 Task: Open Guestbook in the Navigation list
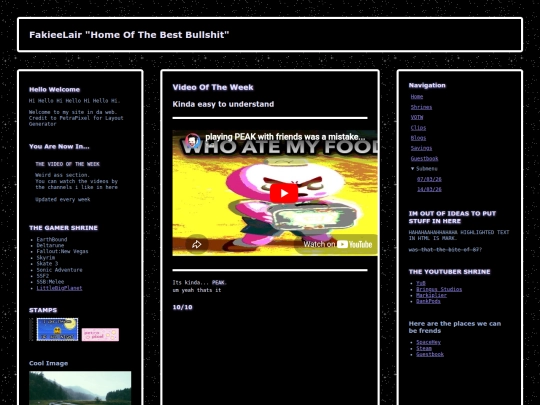click(x=424, y=158)
